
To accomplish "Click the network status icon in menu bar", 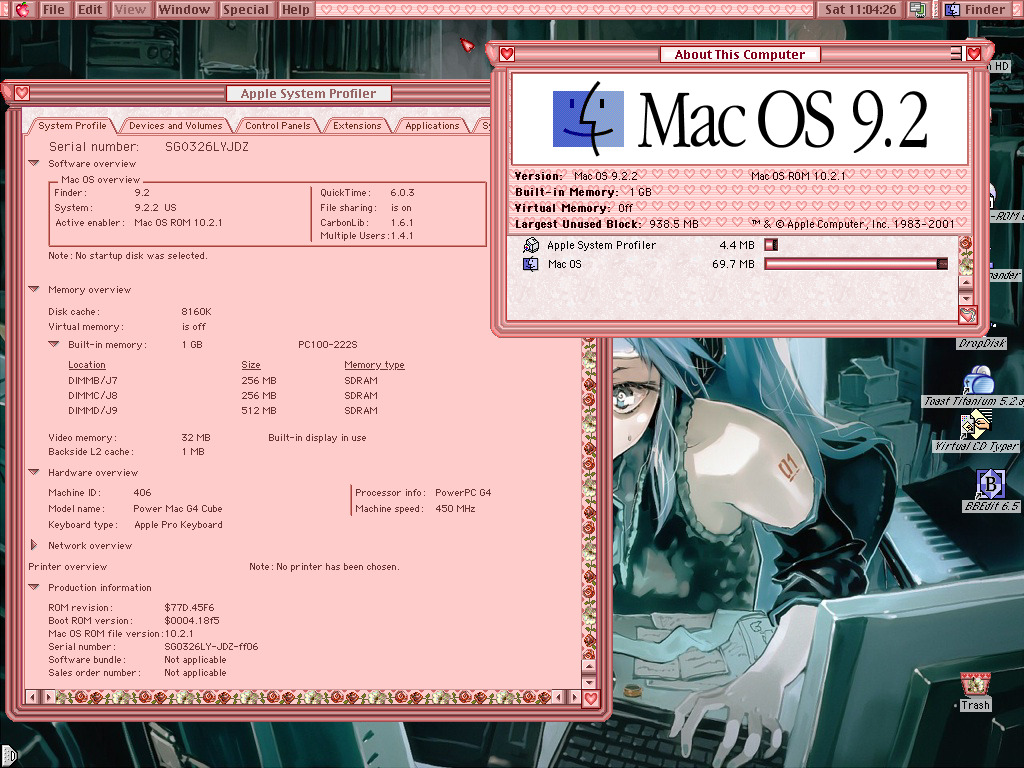I will tap(917, 10).
